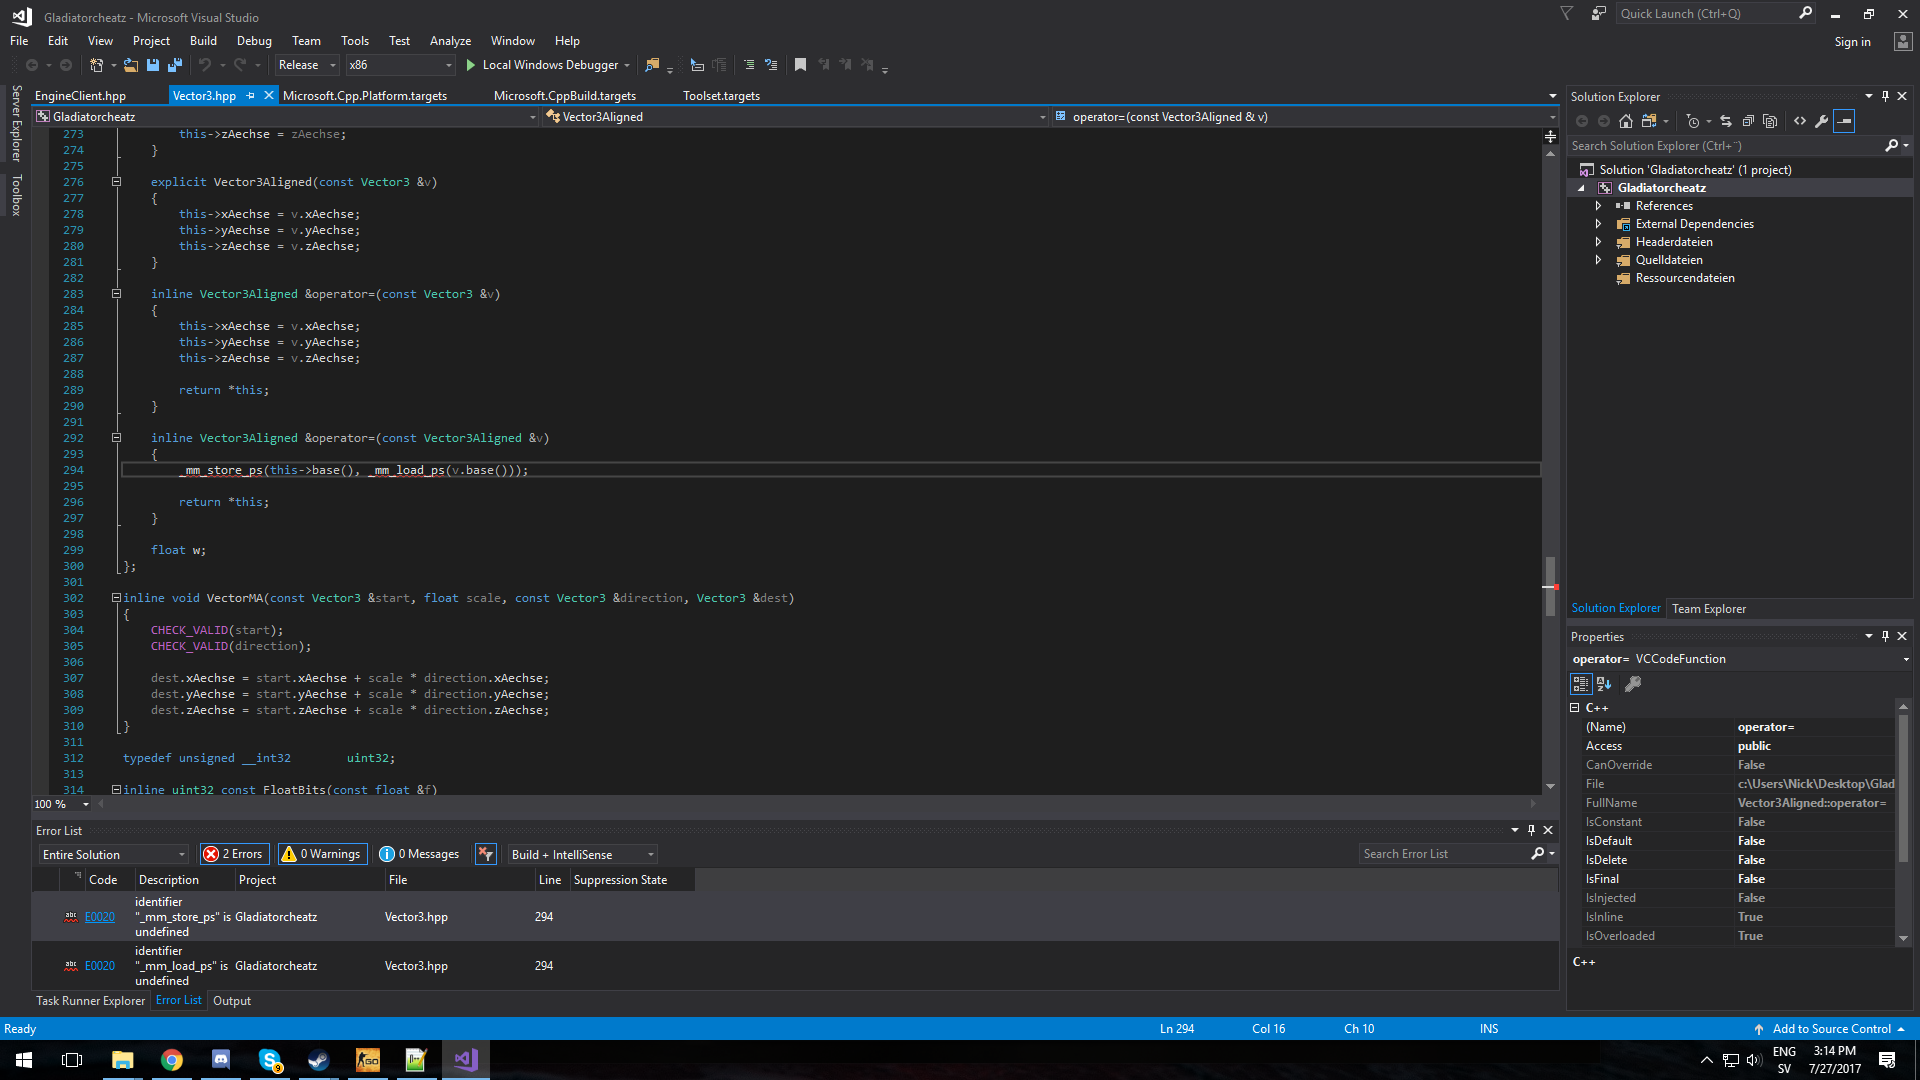Screen dimensions: 1920x1080
Task: Toggle the 0 Warnings filter button
Action: tap(322, 854)
